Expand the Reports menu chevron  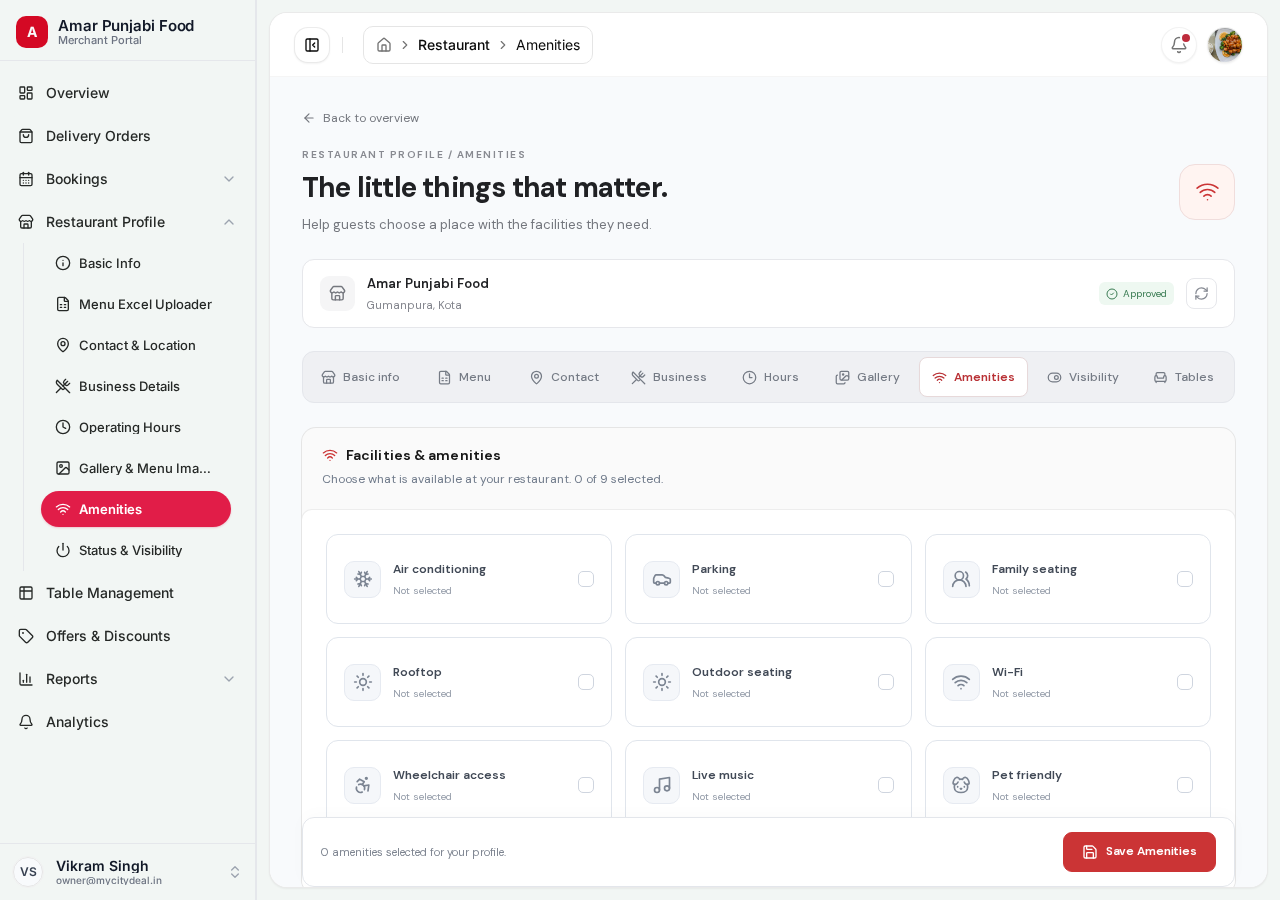click(x=229, y=679)
